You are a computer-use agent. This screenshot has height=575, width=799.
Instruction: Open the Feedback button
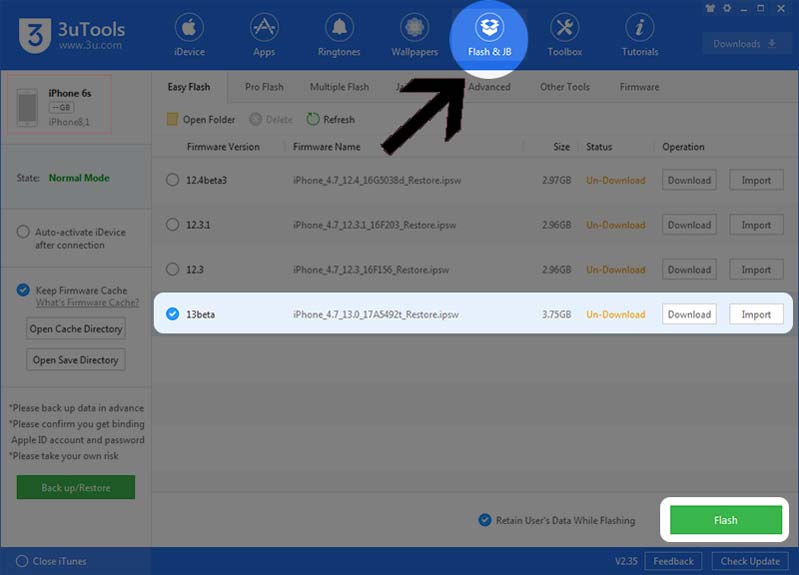pos(673,561)
